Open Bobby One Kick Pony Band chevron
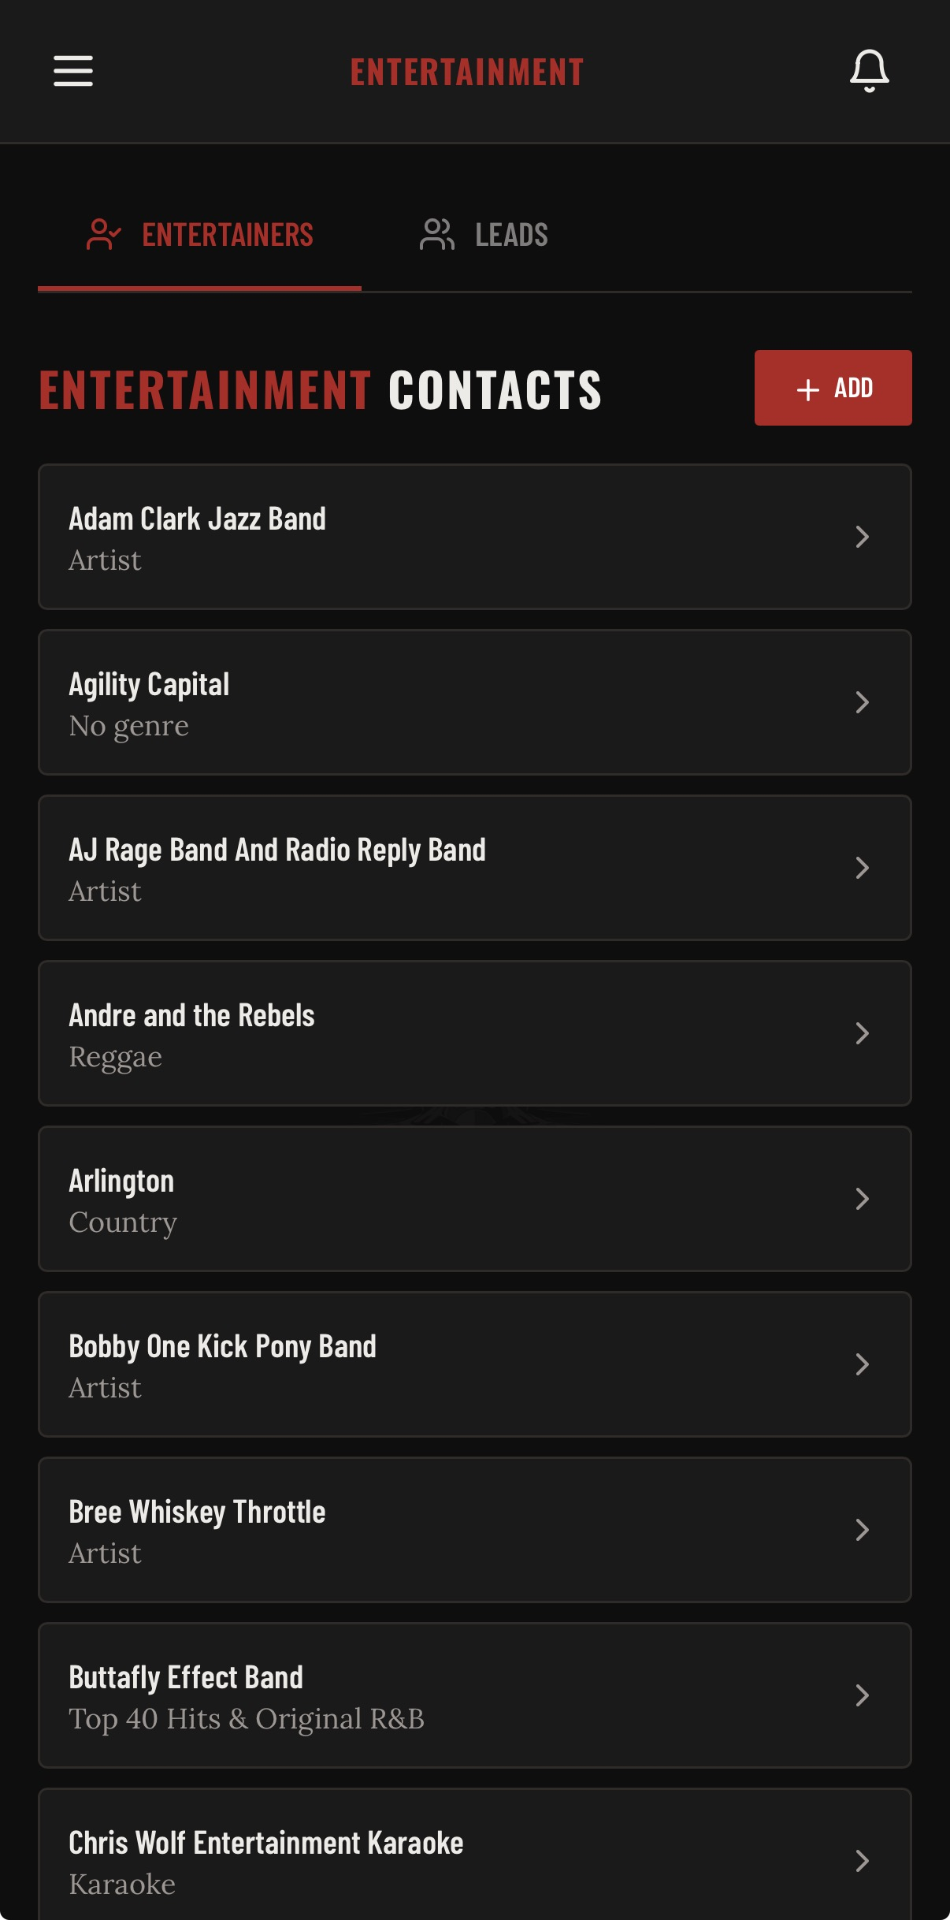Screen dimensions: 950x1920 pos(862,1364)
